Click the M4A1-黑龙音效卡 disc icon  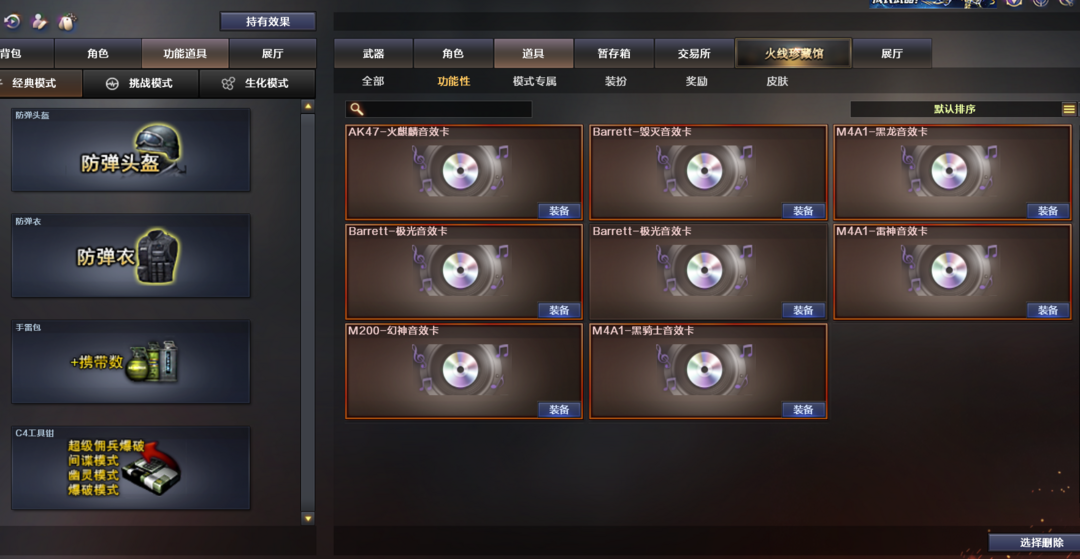click(949, 171)
